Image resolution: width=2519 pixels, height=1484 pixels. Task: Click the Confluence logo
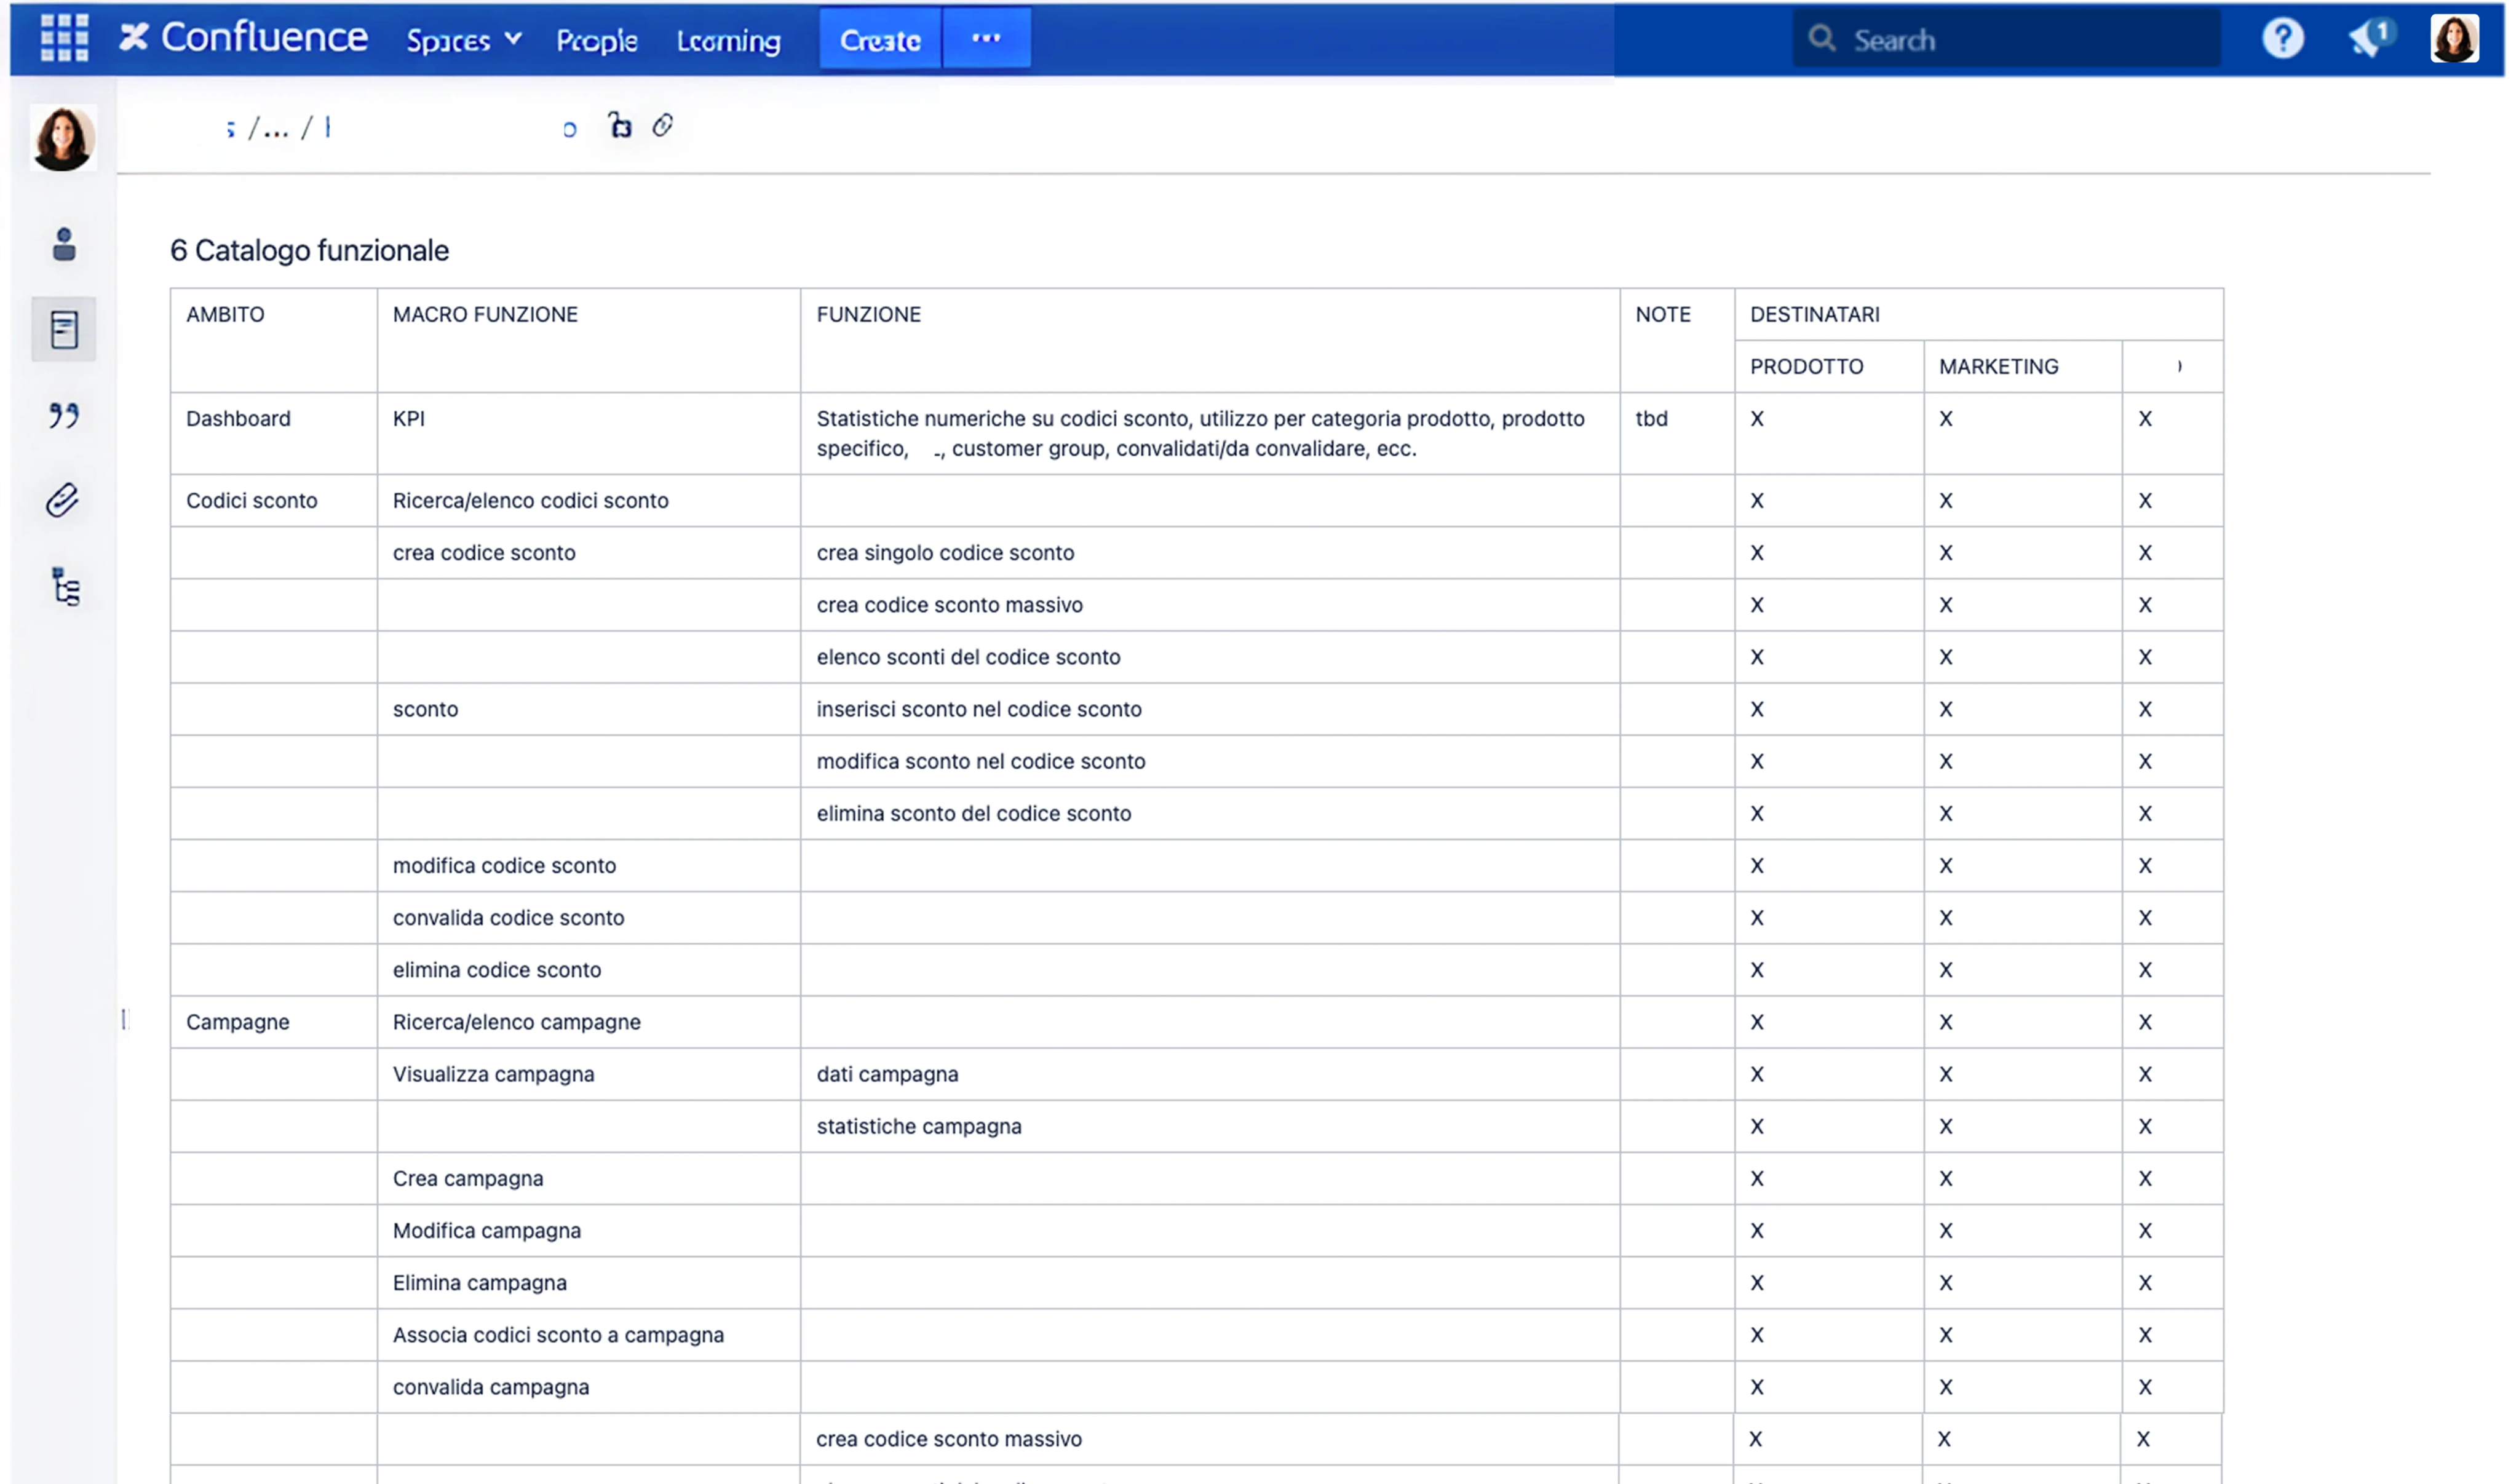point(244,38)
